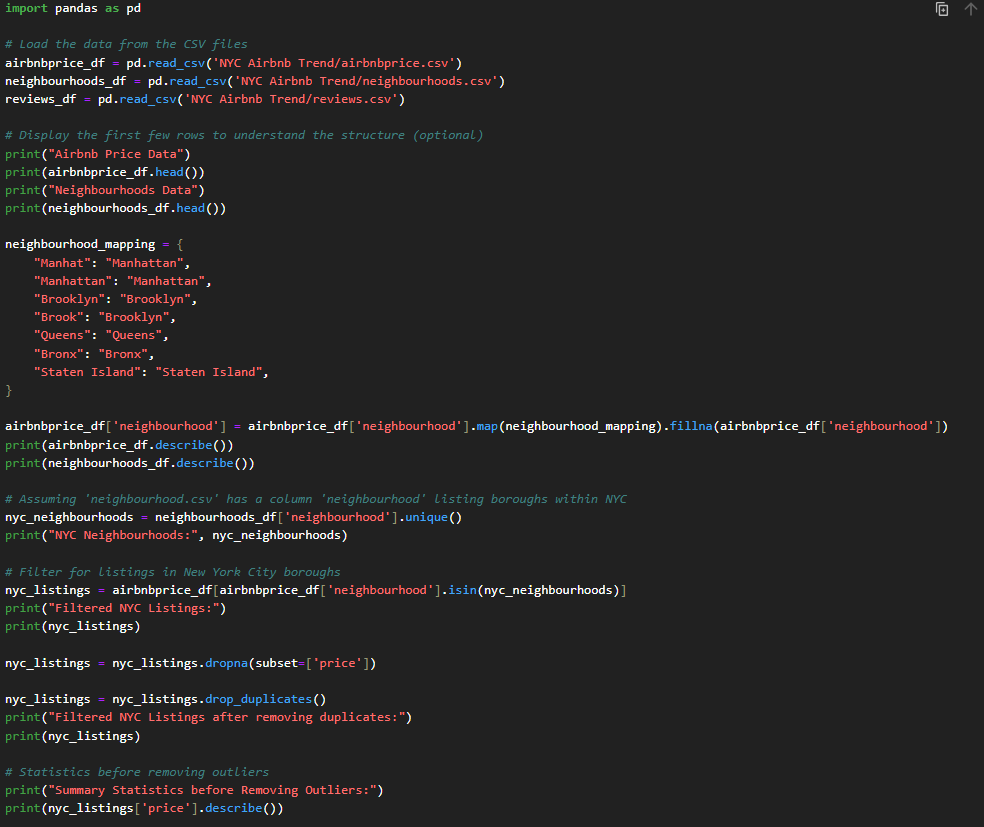984x827 pixels.
Task: Click the "Manhat": "Manhattan" mapping entry
Action: click(x=112, y=263)
